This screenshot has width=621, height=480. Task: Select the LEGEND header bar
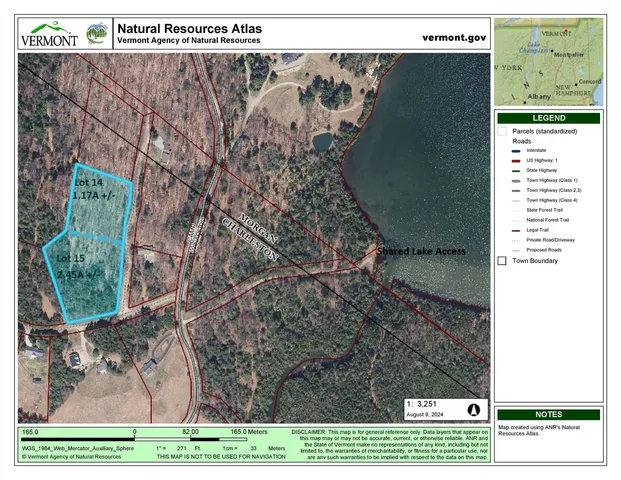(x=548, y=118)
